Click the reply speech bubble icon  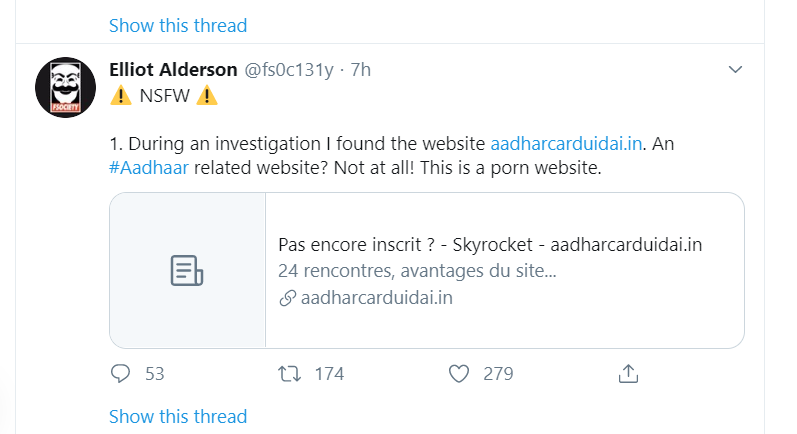pyautogui.click(x=120, y=374)
